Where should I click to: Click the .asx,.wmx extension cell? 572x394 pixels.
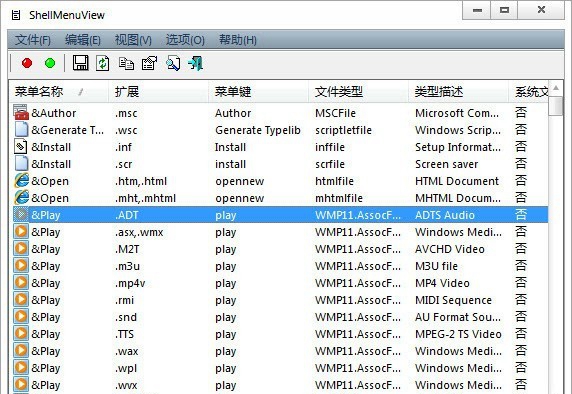coord(139,232)
